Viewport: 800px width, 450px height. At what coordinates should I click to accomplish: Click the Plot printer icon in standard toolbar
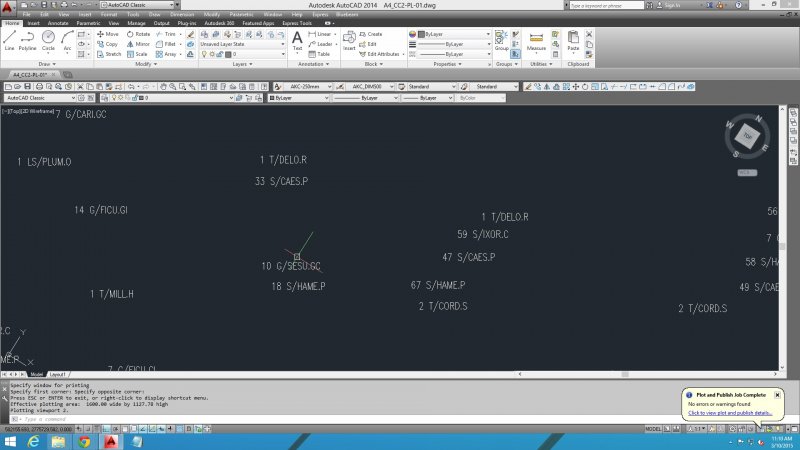[39, 87]
